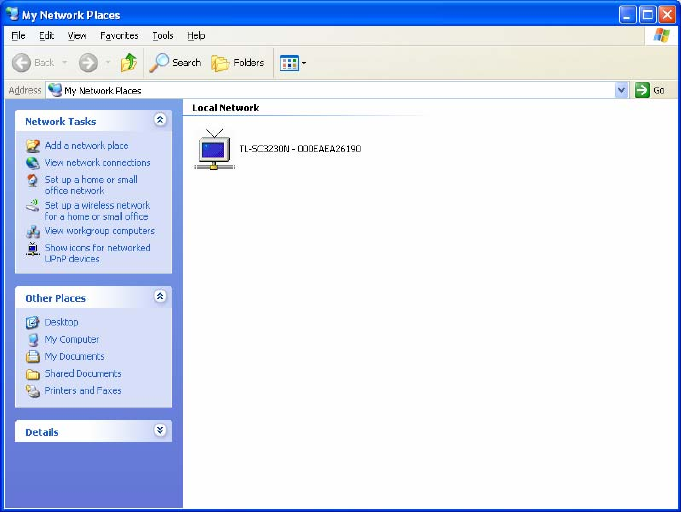The width and height of the screenshot is (681, 512).
Task: Open the Help menu
Action: (x=196, y=36)
